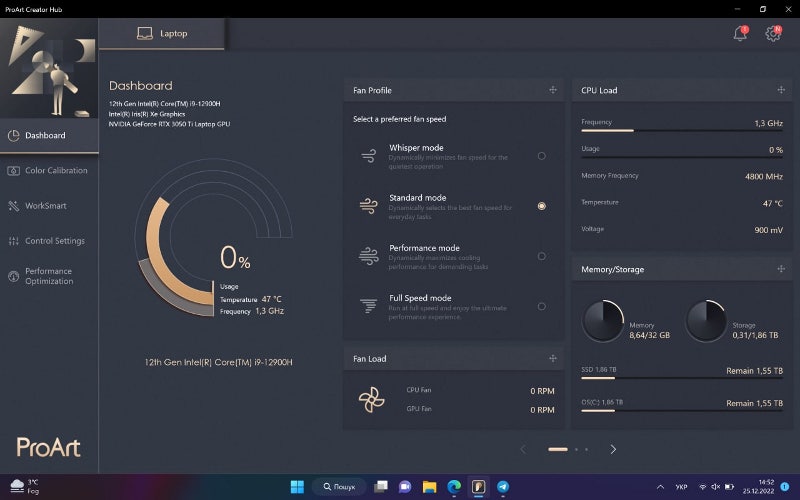The image size is (800, 500).
Task: Click the Memory Frequency 4800 MHz value
Action: click(764, 177)
